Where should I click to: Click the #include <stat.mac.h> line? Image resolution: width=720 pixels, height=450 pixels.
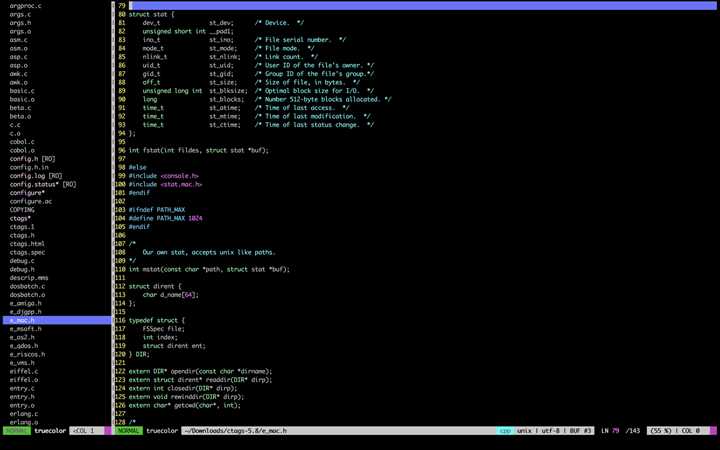point(165,184)
